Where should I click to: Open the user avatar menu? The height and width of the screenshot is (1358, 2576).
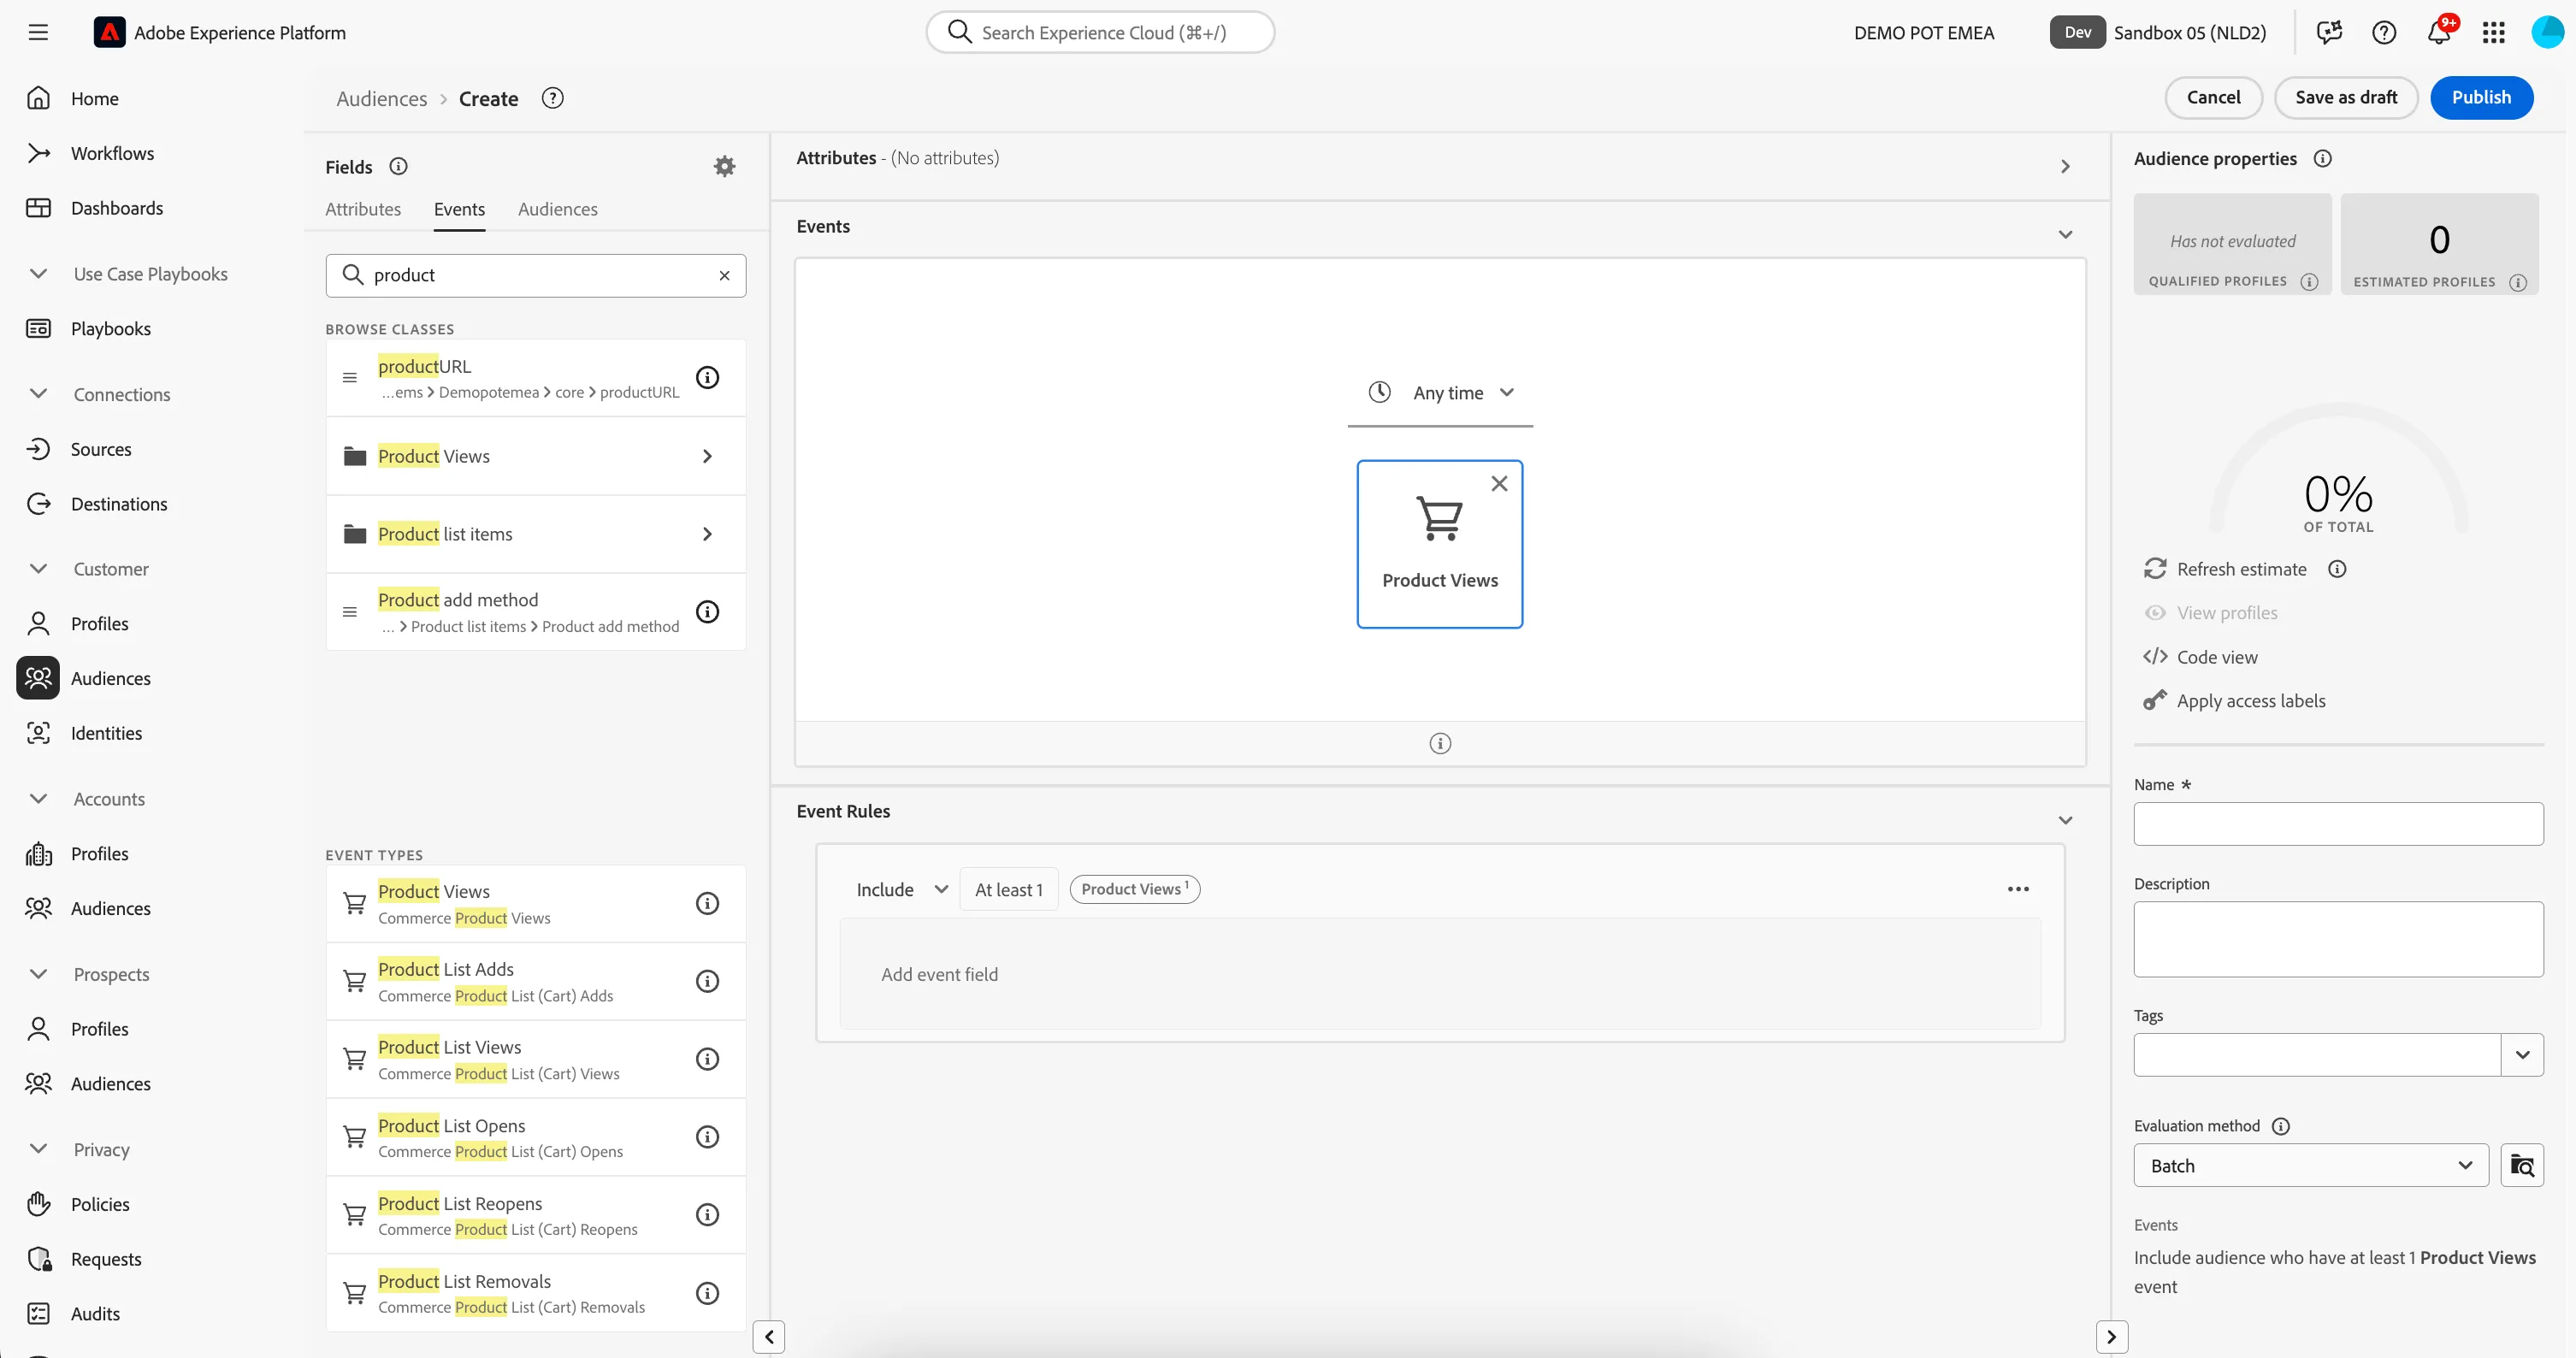click(2547, 32)
